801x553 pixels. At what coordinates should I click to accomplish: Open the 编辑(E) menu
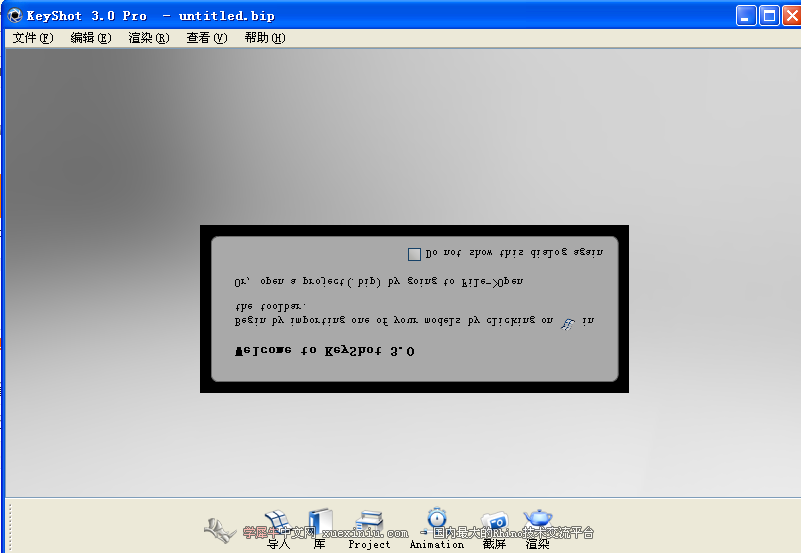[x=90, y=38]
